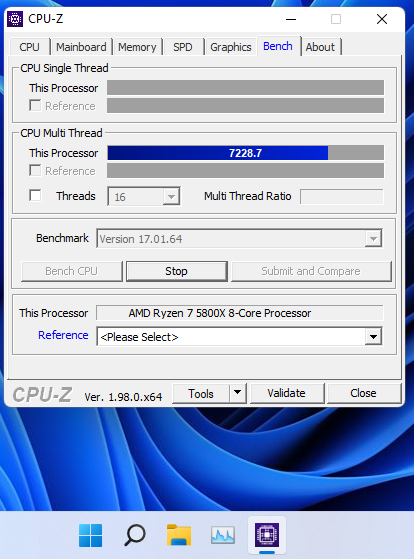Stop the running benchmark
This screenshot has width=414, height=559.
(177, 271)
